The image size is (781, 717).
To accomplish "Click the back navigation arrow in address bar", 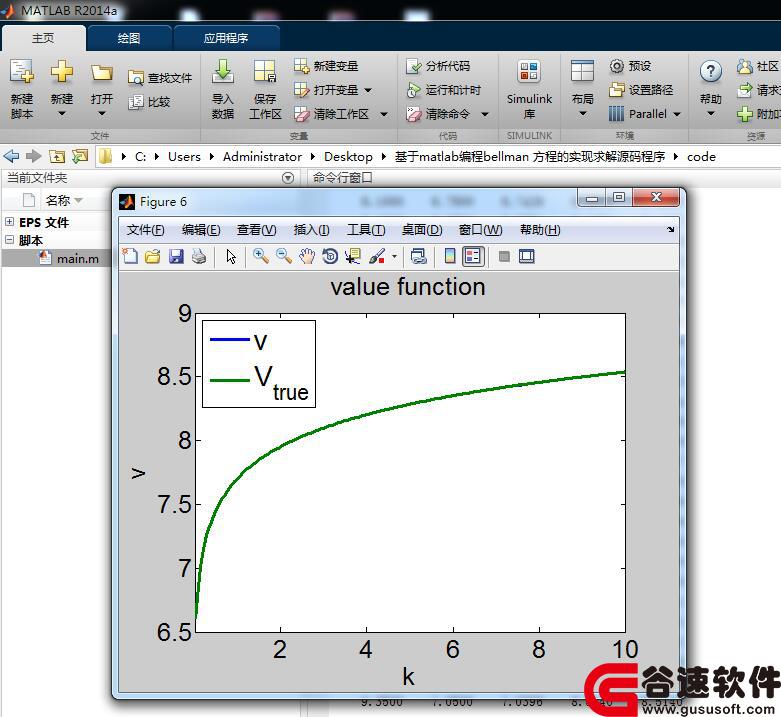I will coord(11,157).
